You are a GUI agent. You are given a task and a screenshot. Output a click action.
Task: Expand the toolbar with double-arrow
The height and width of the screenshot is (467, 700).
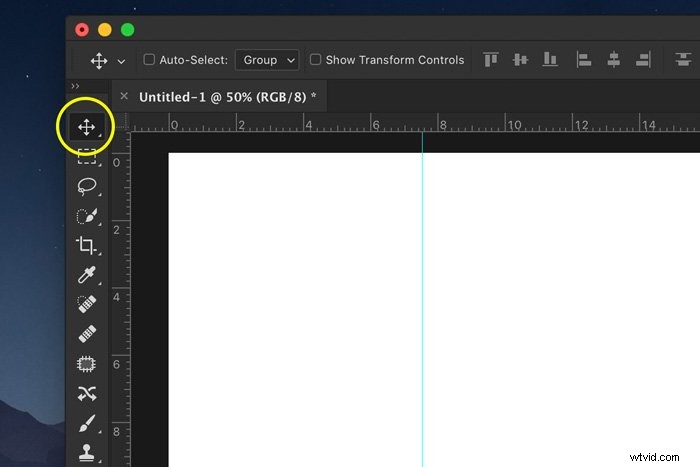pos(75,86)
